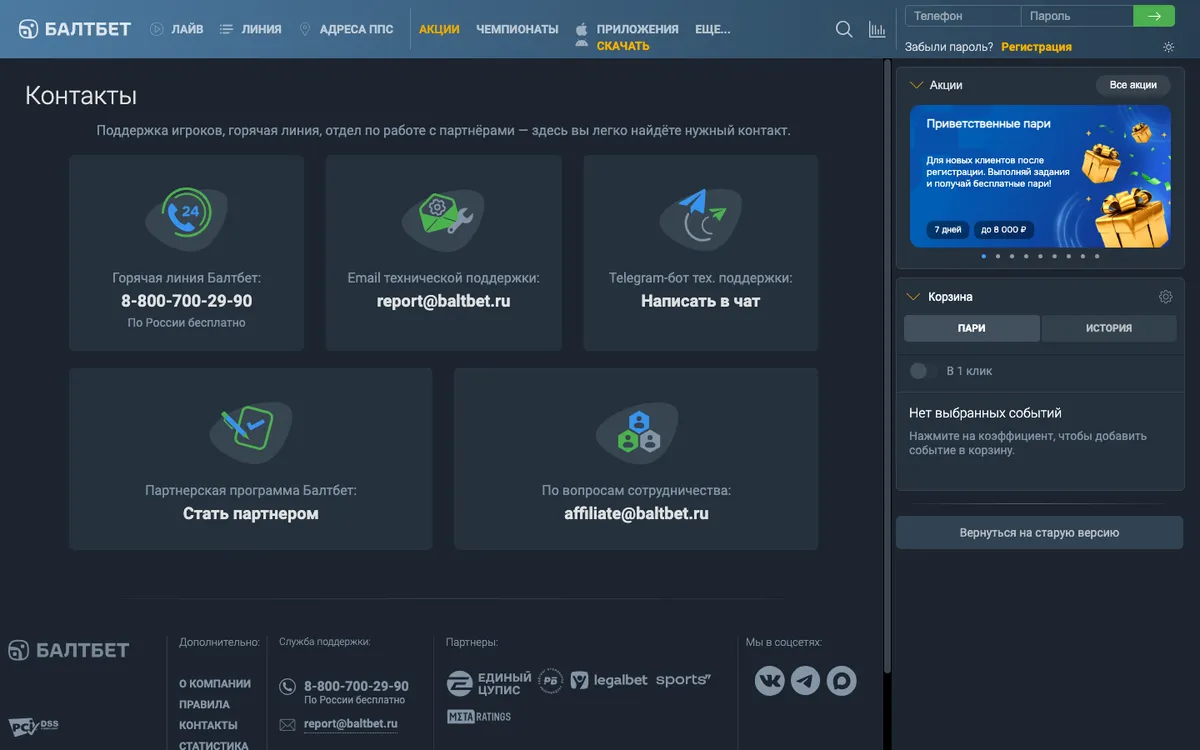The image size is (1200, 750).
Task: Open the ЛИНИЯ section
Action: (251, 29)
